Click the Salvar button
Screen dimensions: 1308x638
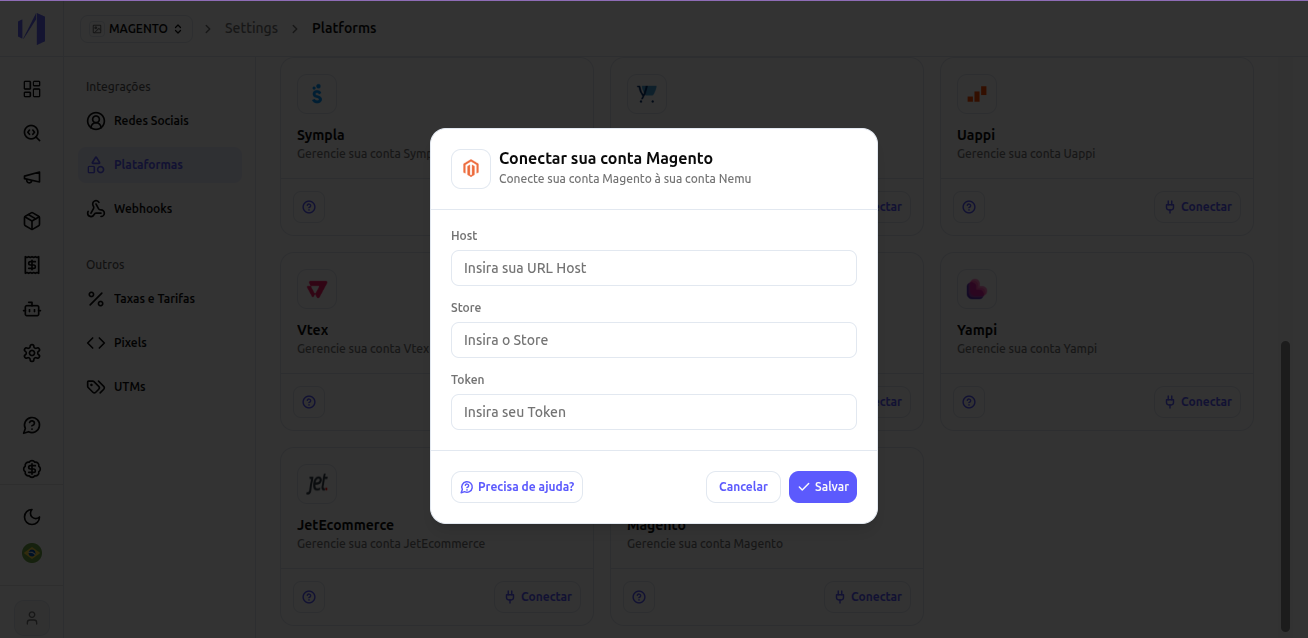point(823,487)
